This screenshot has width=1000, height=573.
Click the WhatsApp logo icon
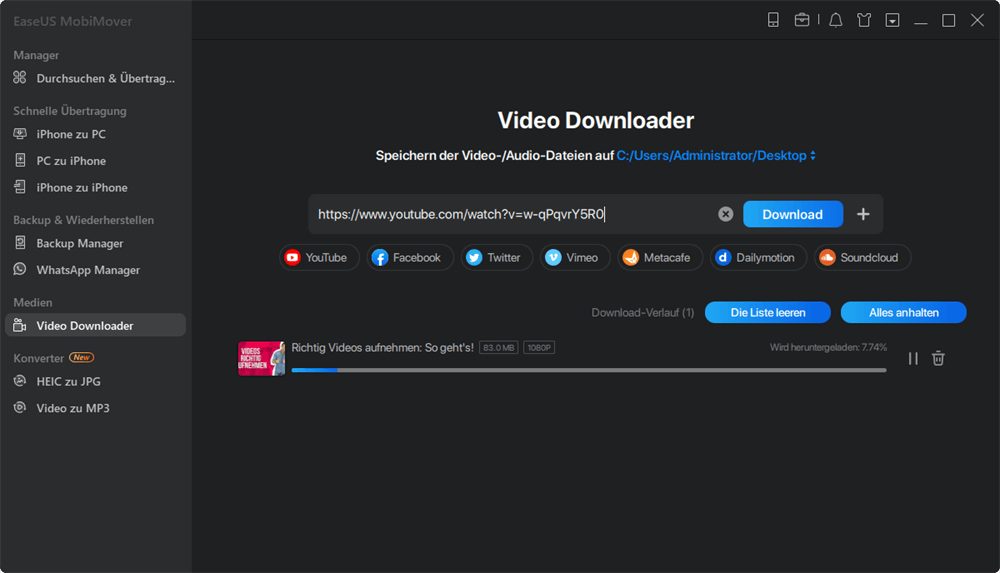pyautogui.click(x=20, y=269)
